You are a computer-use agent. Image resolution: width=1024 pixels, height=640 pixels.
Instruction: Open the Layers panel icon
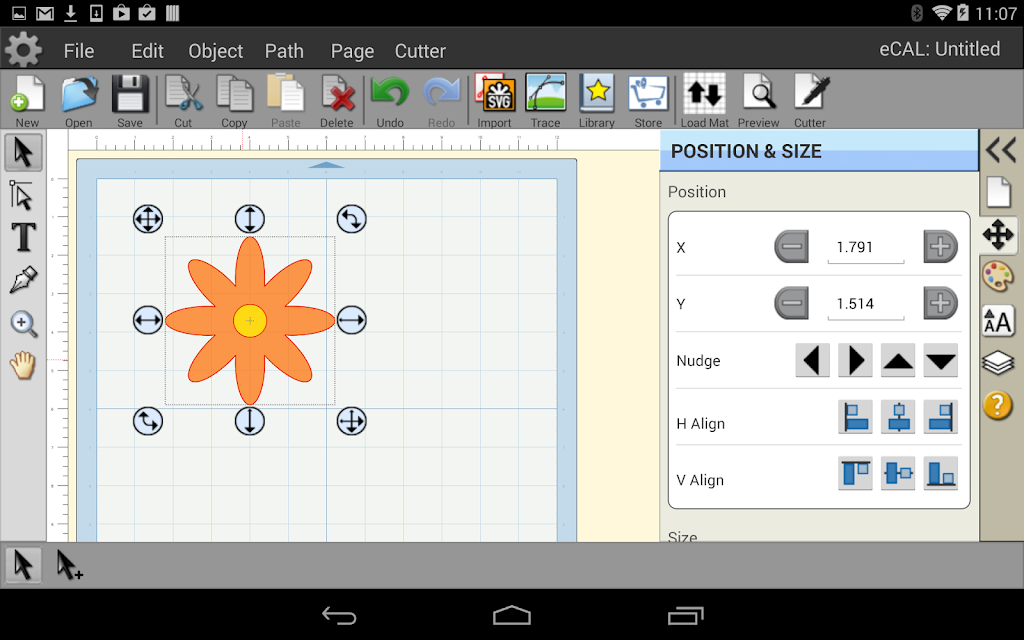[x=998, y=363]
